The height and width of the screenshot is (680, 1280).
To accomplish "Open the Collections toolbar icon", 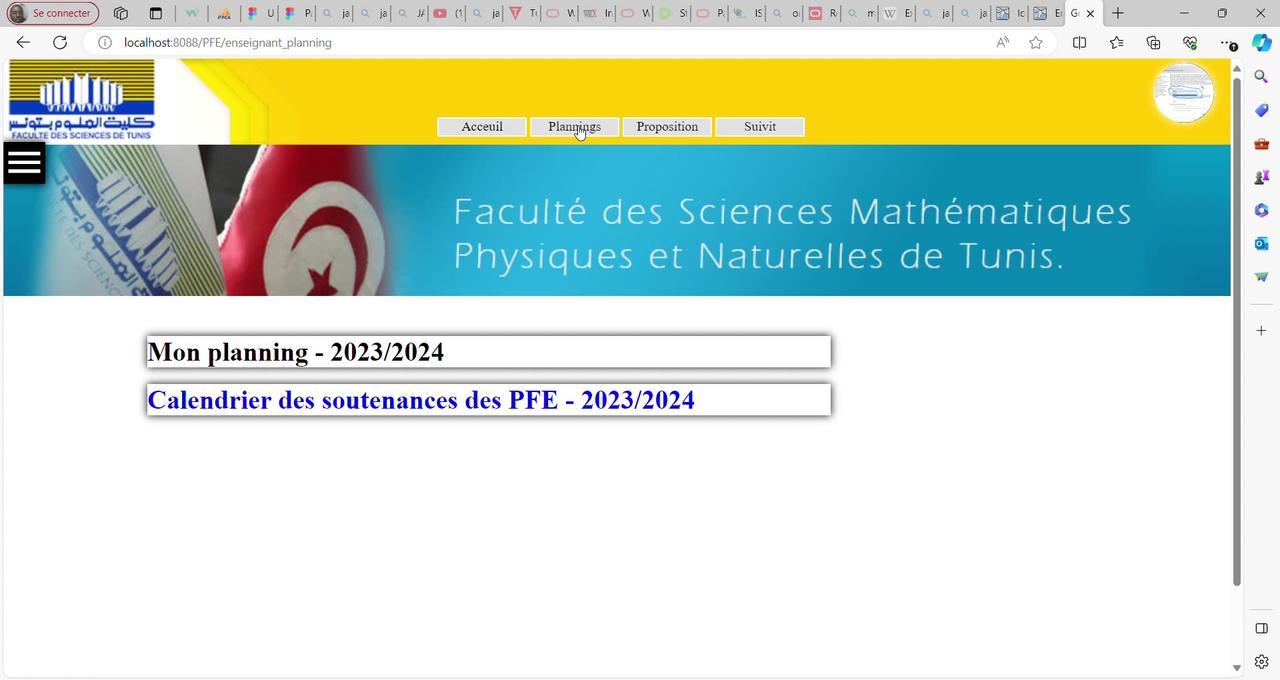I will pos(1153,43).
